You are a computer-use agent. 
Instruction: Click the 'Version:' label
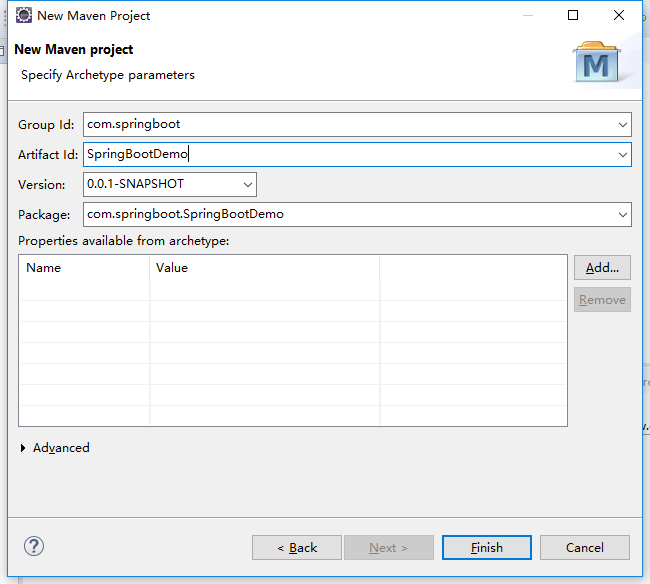coord(41,184)
